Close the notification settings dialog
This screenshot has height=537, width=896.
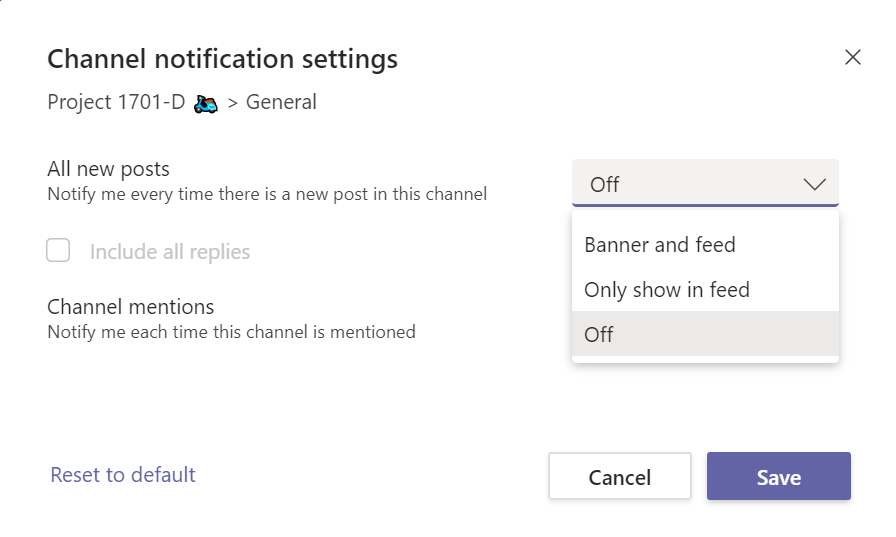(x=852, y=57)
